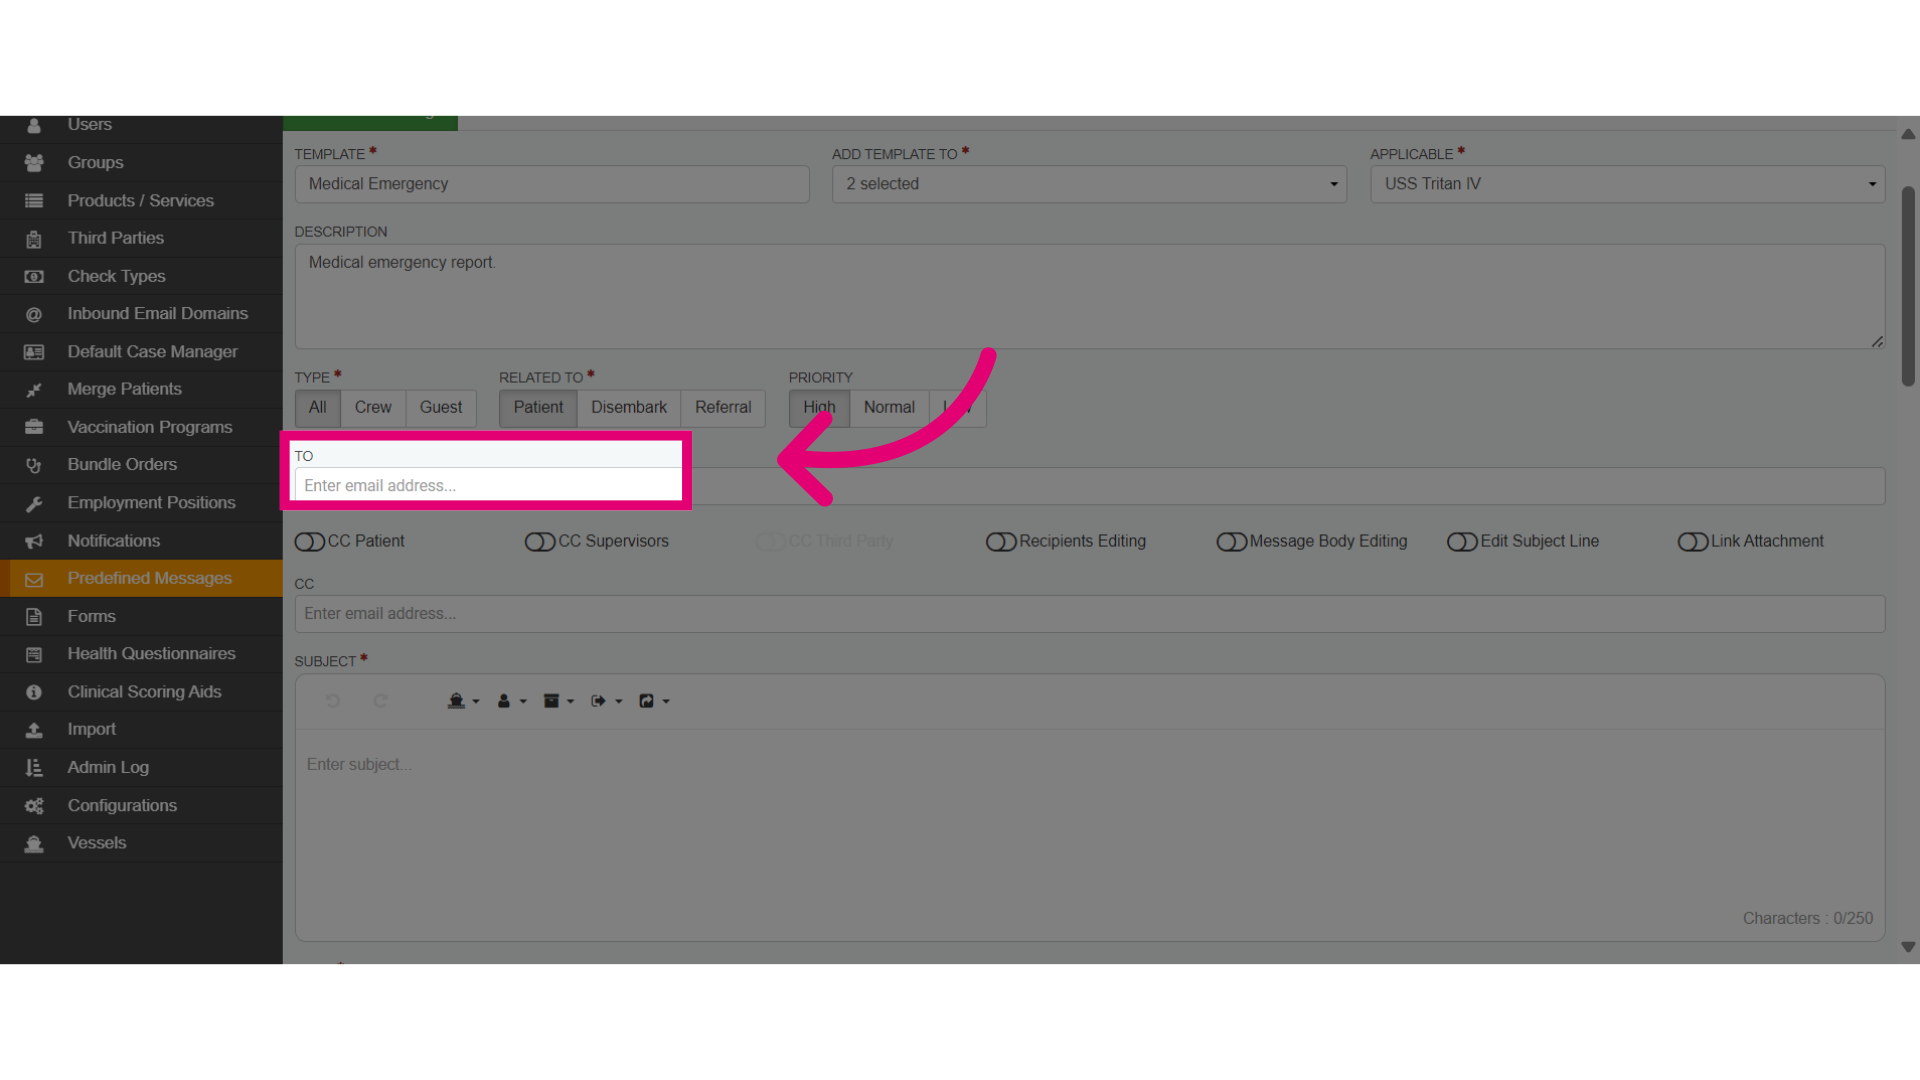Click the Clinical Scoring Aids info icon

[x=34, y=692]
